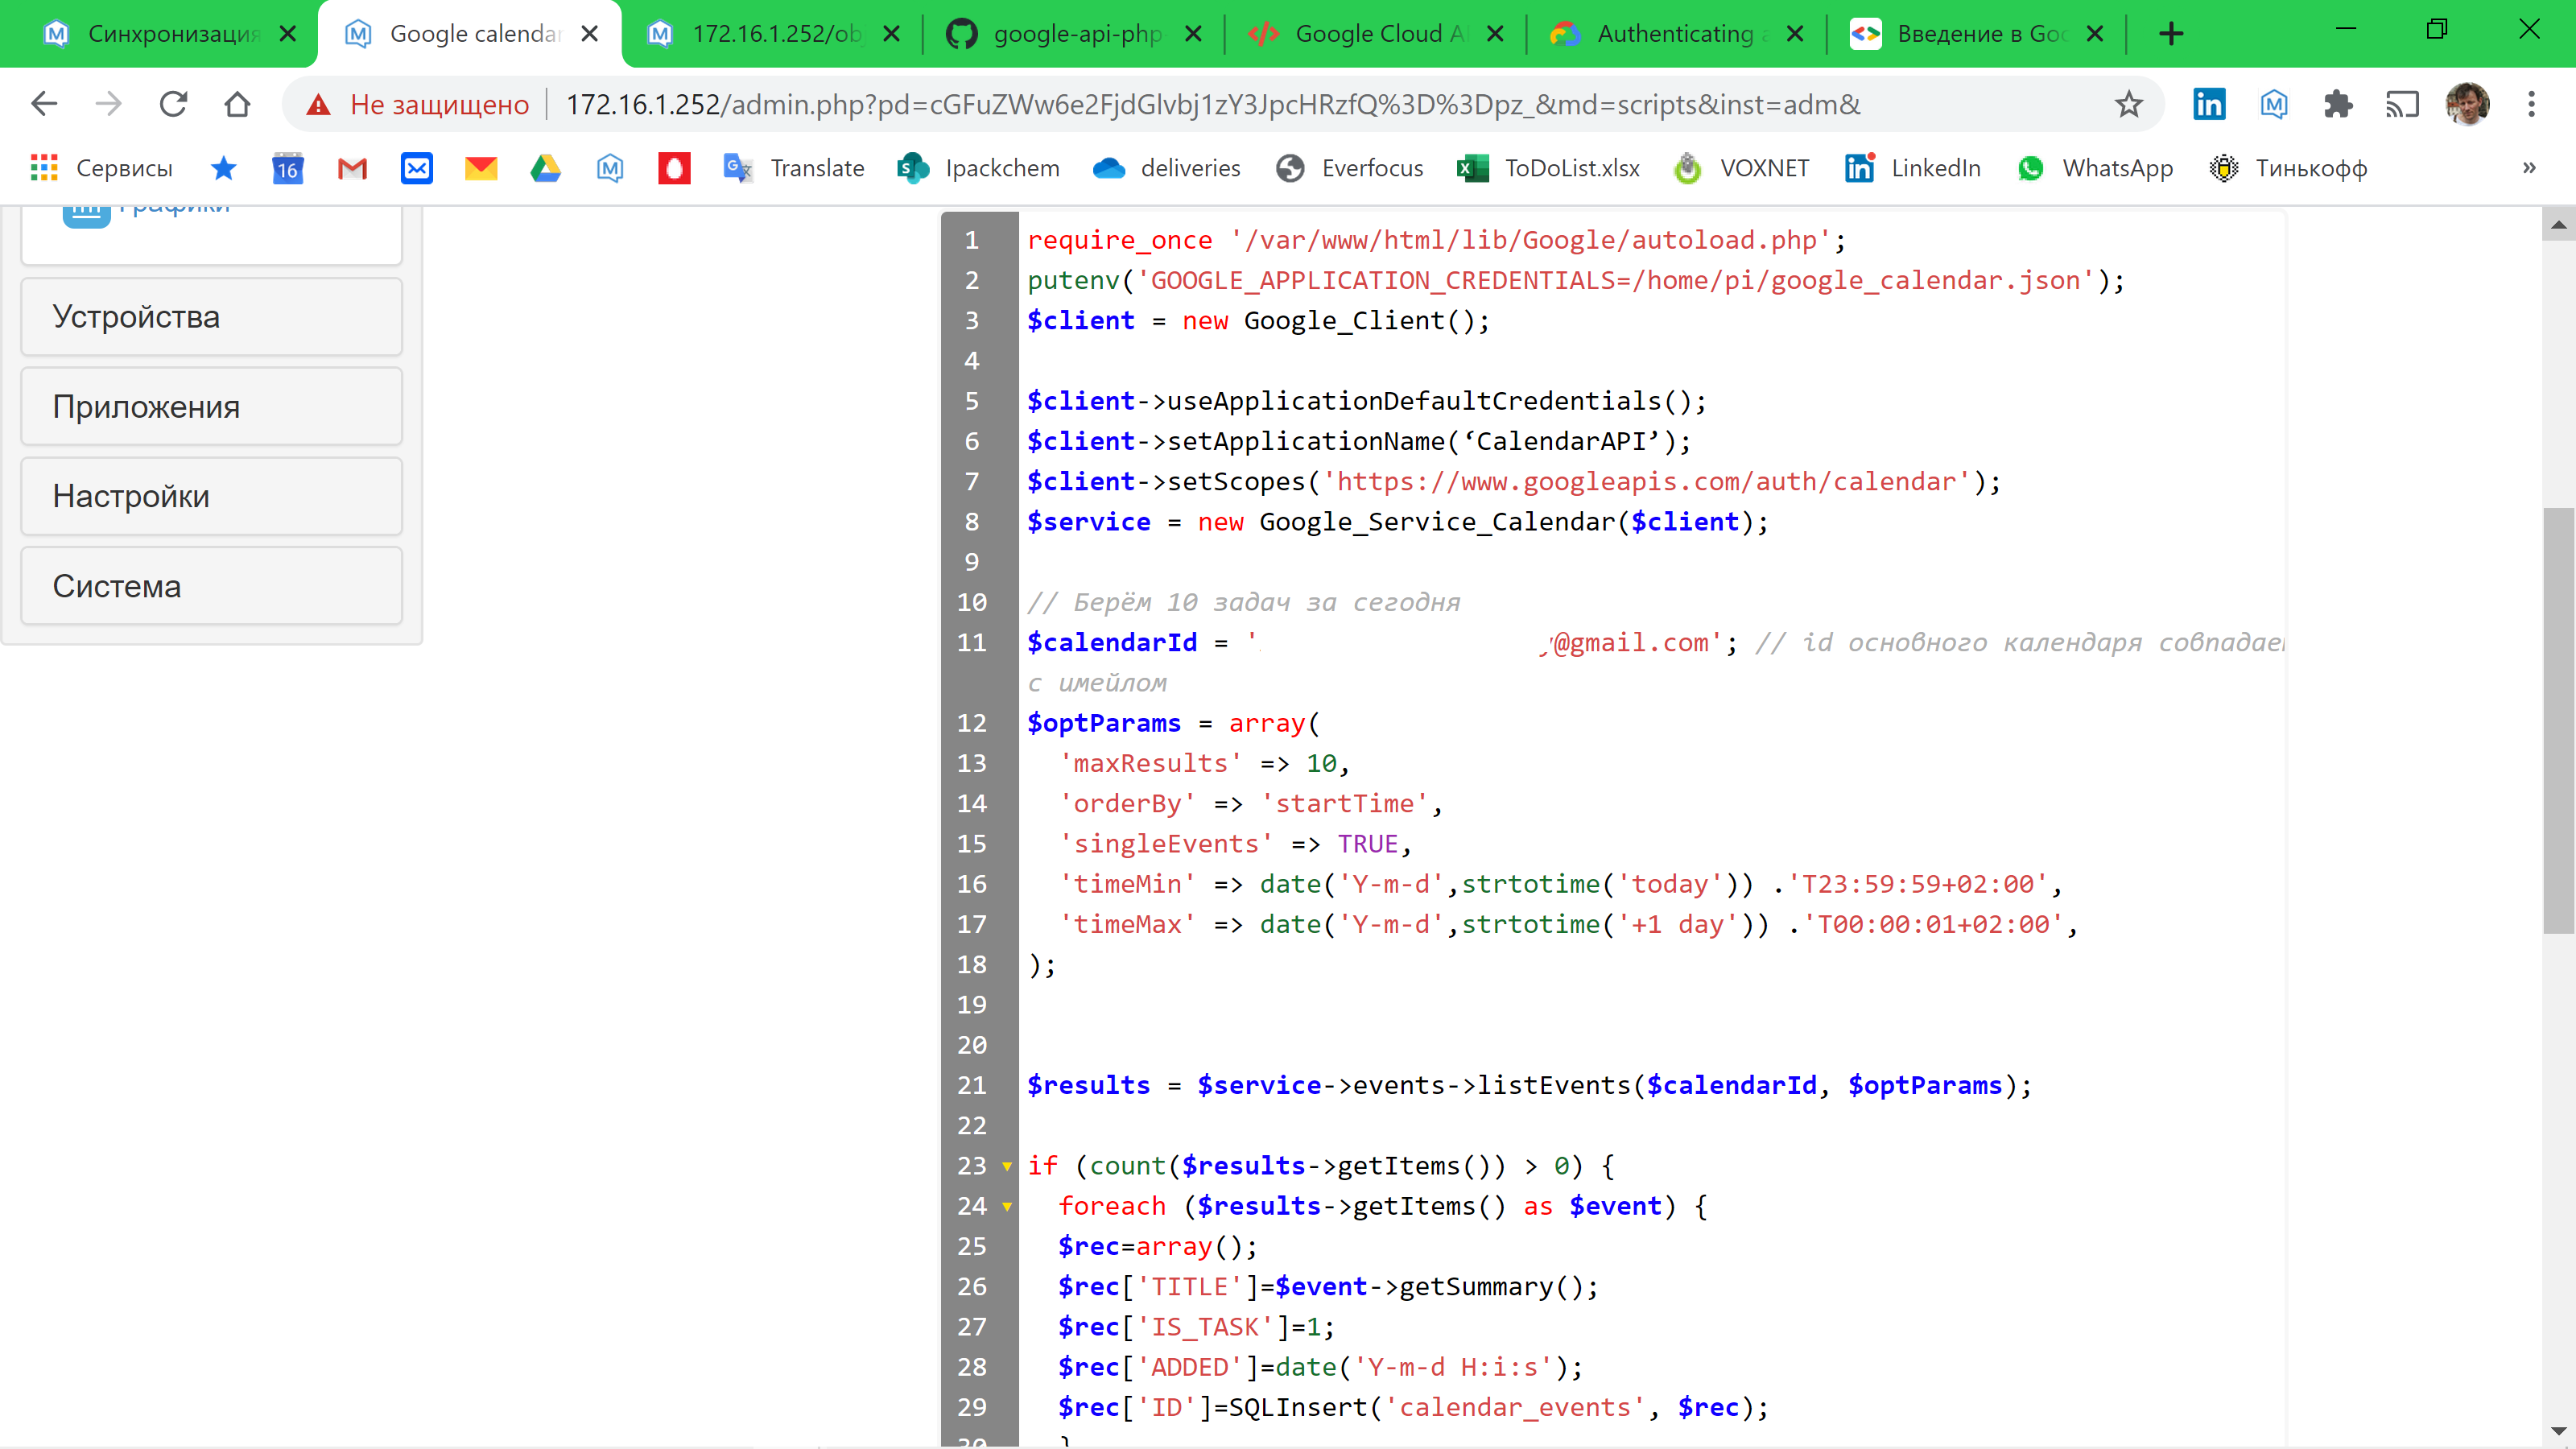Expand the hidden bookmarks chevron
This screenshot has height=1449, width=2576.
point(2529,168)
